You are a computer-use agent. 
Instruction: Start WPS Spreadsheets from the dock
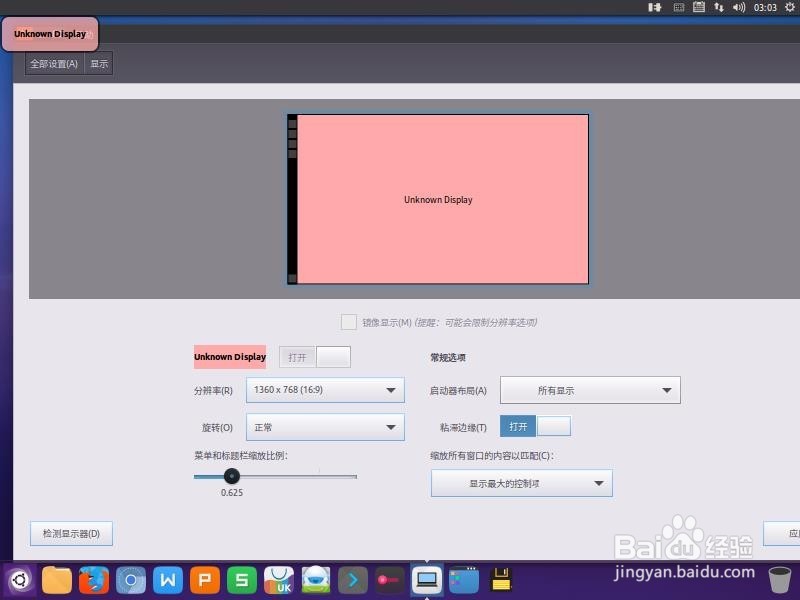point(240,580)
